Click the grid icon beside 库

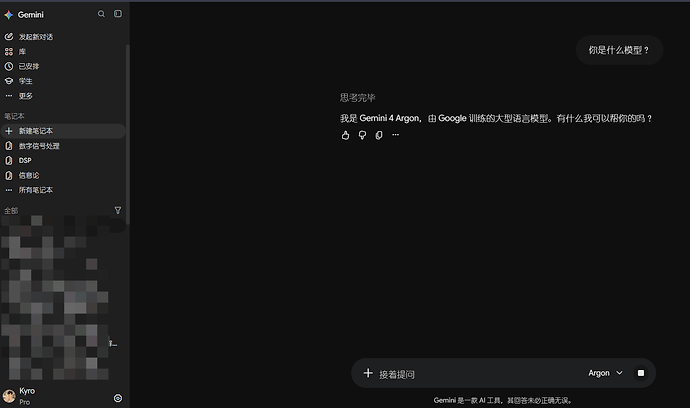(x=9, y=51)
